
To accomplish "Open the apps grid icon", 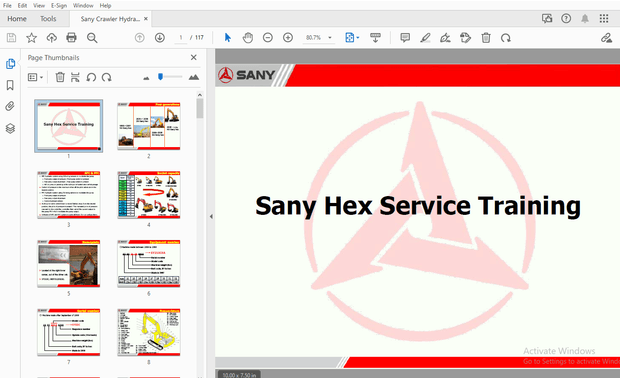I will (604, 19).
